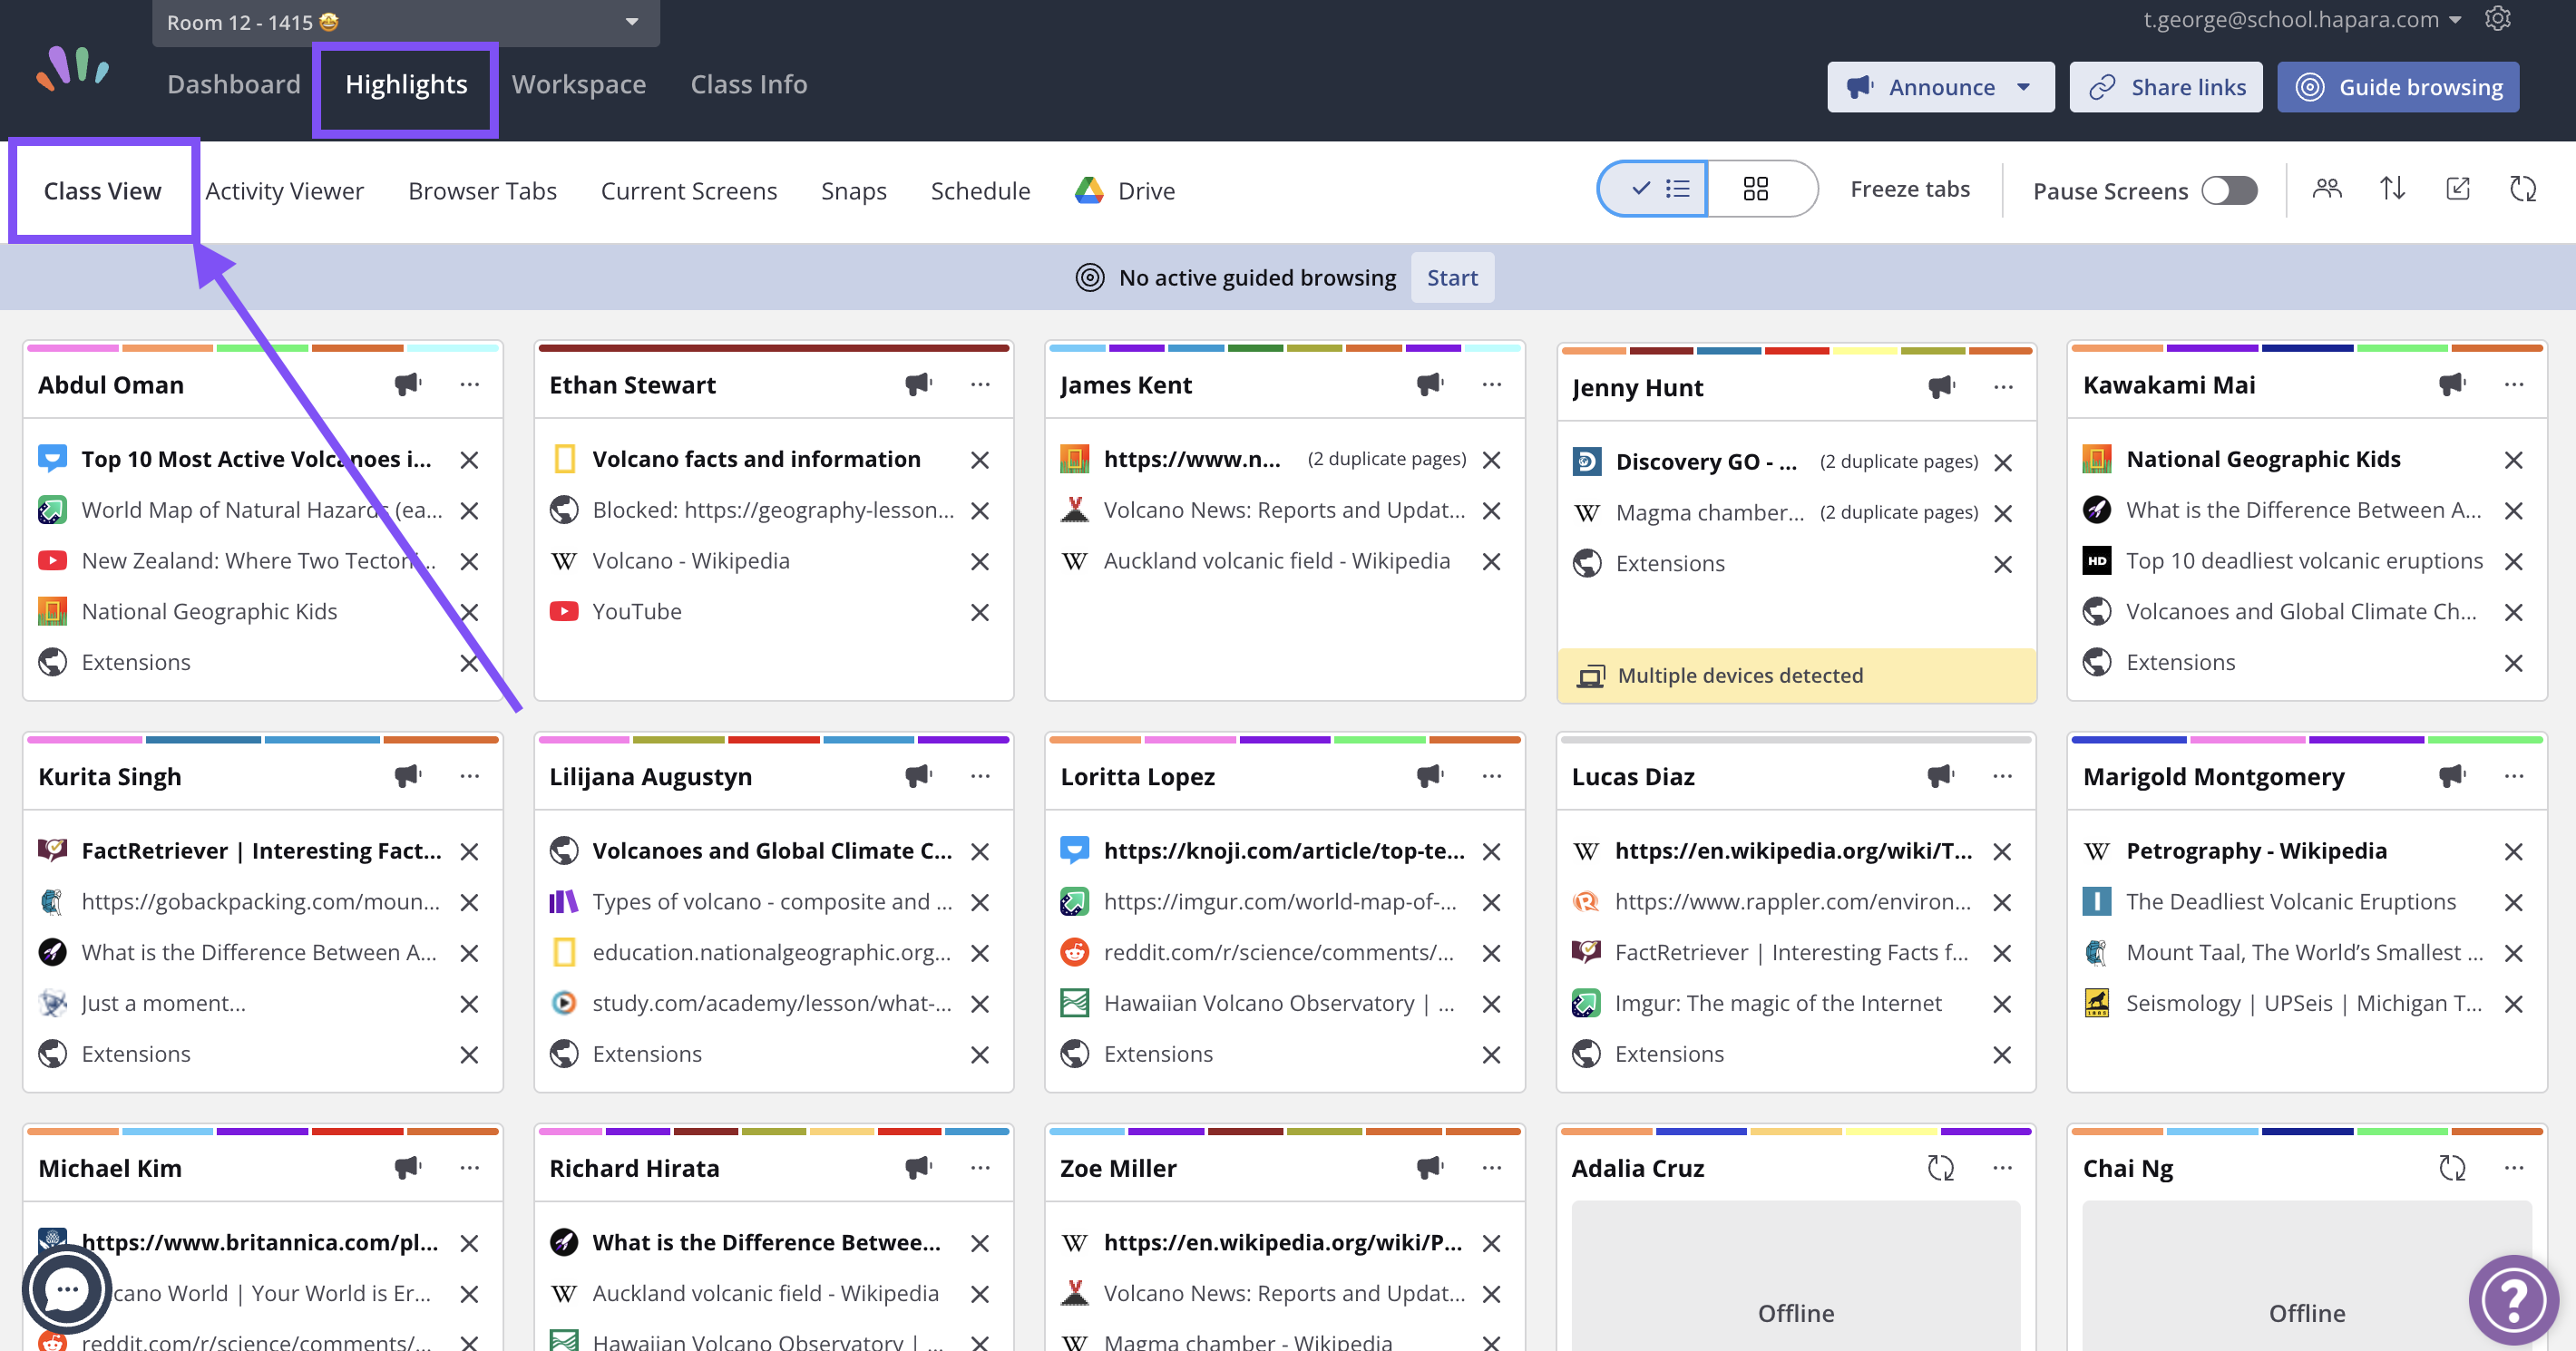Open more options on Abdul Oman's card
Screen dimensions: 2576x1351
(x=469, y=384)
